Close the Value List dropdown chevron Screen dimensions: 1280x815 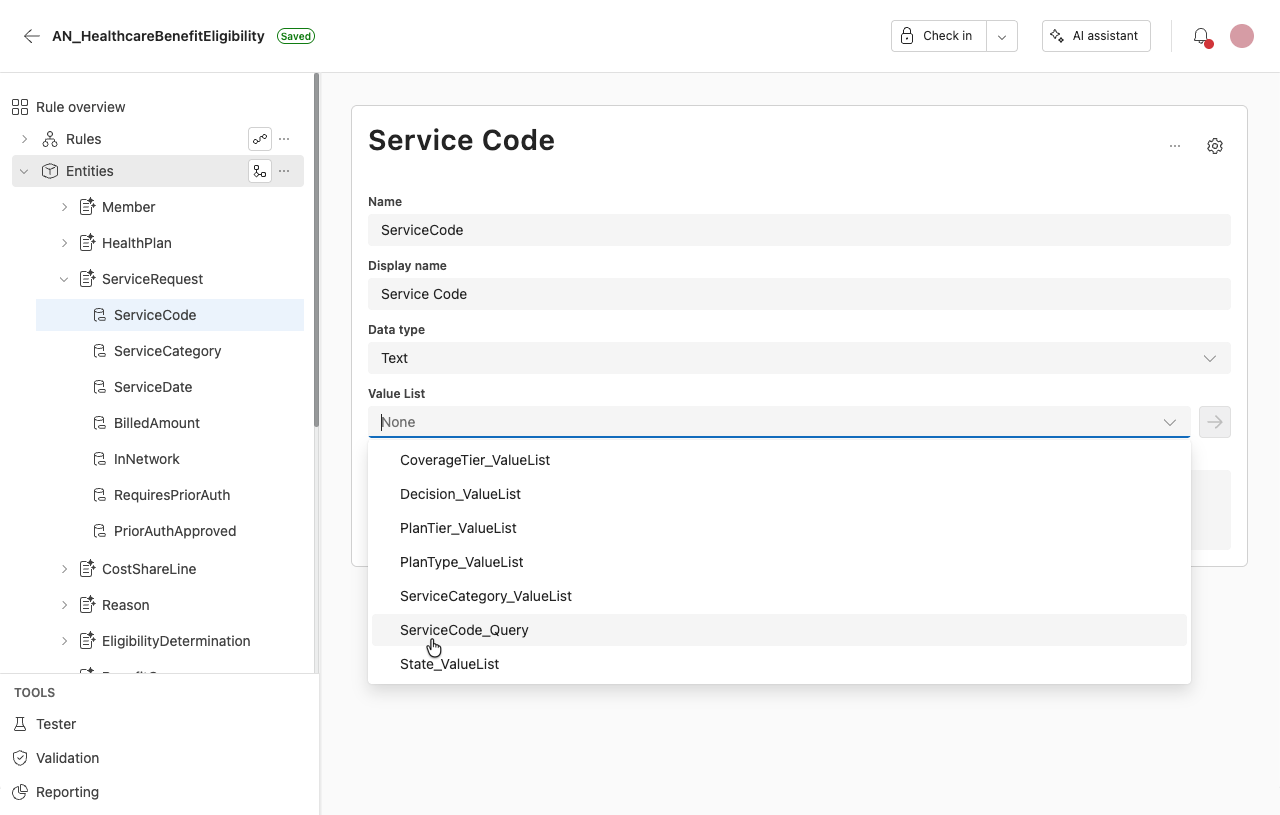click(1170, 422)
